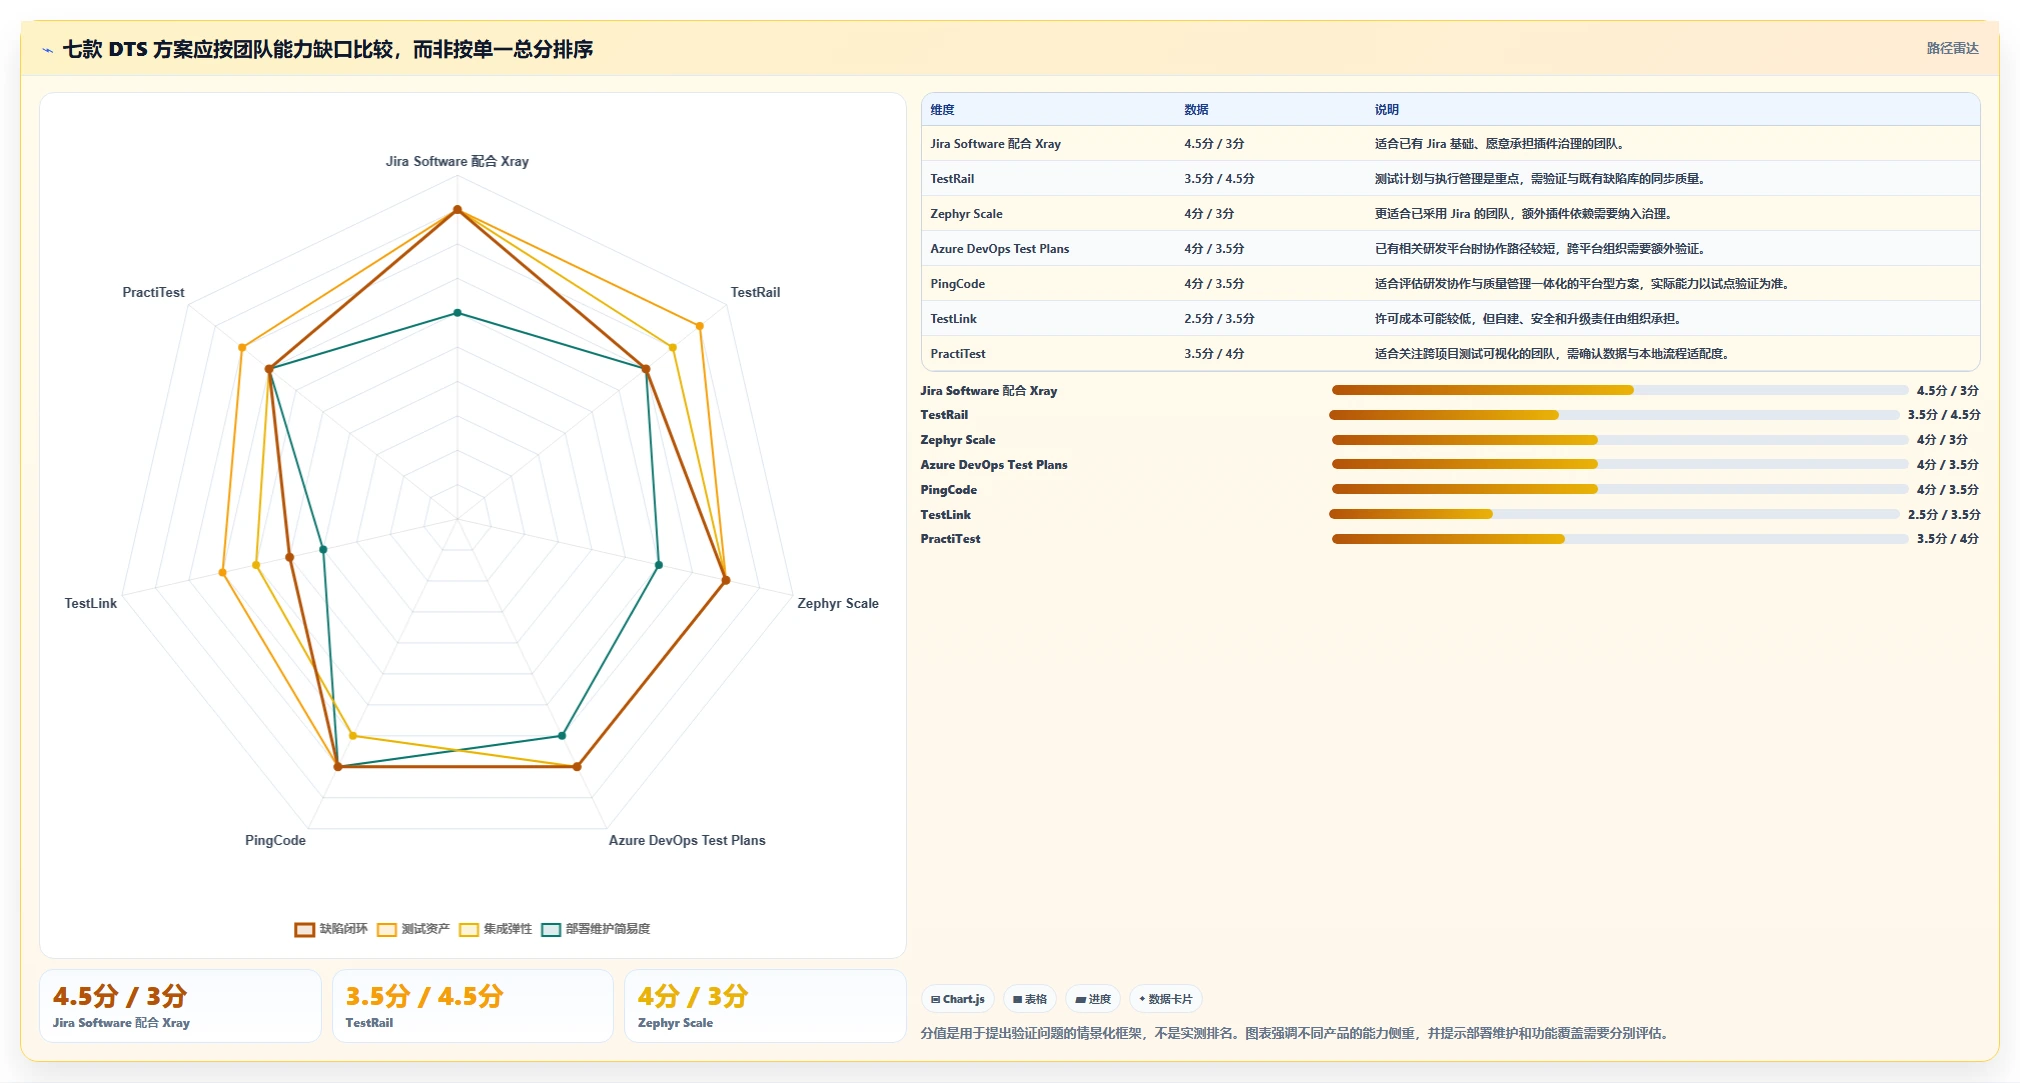Viewport: 2020px width, 1083px height.
Task: Click the 测试计划与执行管理是重点 description cell
Action: pyautogui.click(x=1672, y=179)
